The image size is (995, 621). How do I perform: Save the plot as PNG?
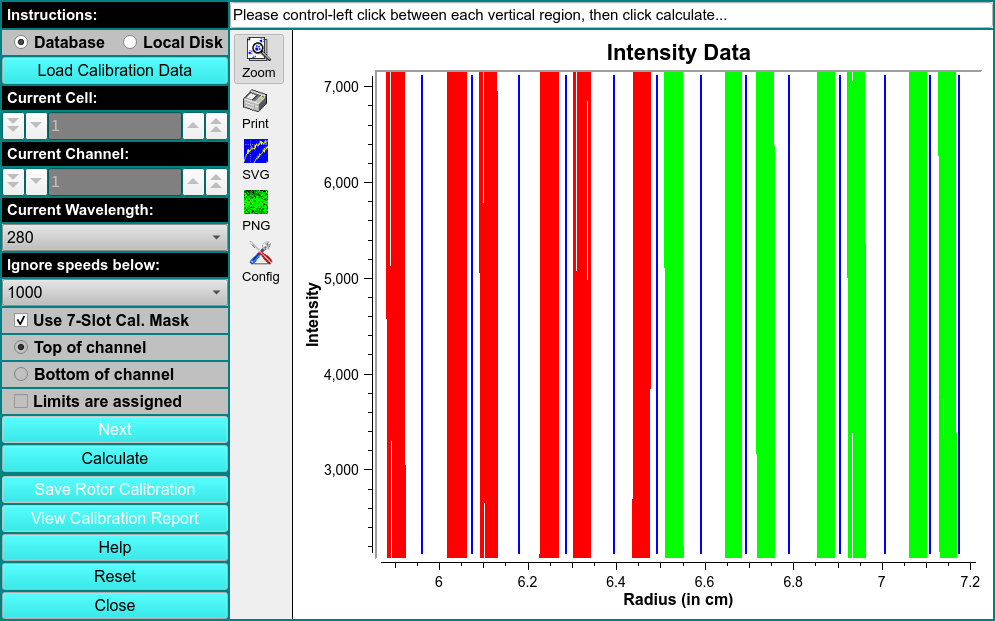256,211
